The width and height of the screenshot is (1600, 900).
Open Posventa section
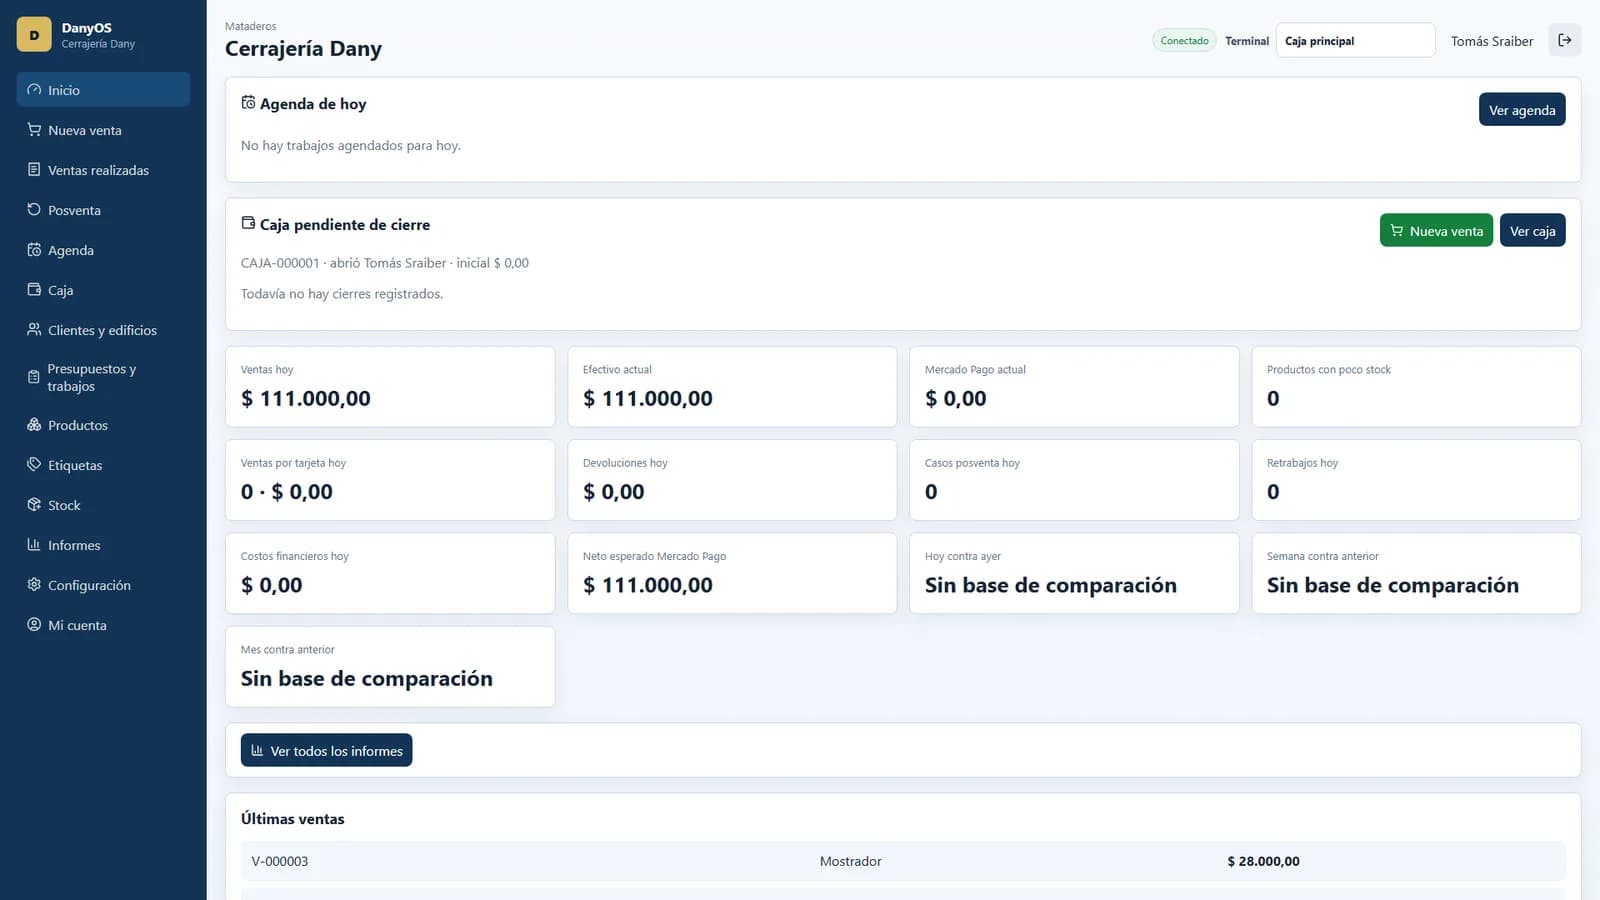pyautogui.click(x=103, y=210)
